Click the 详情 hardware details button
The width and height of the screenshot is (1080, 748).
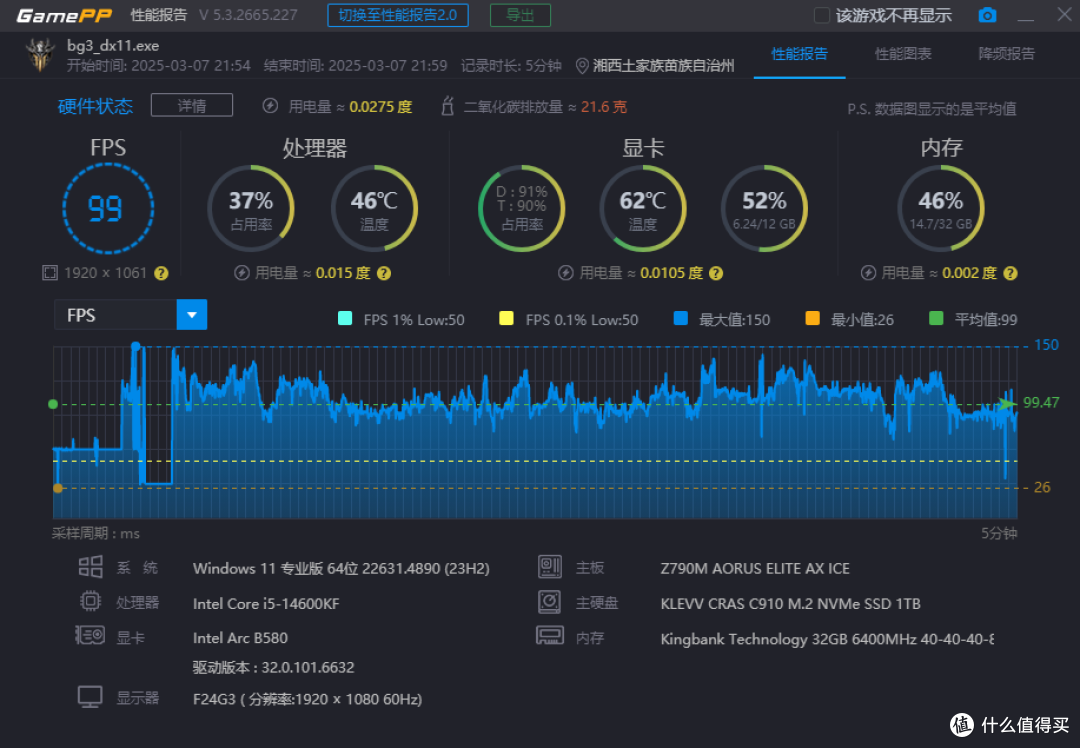coord(191,105)
